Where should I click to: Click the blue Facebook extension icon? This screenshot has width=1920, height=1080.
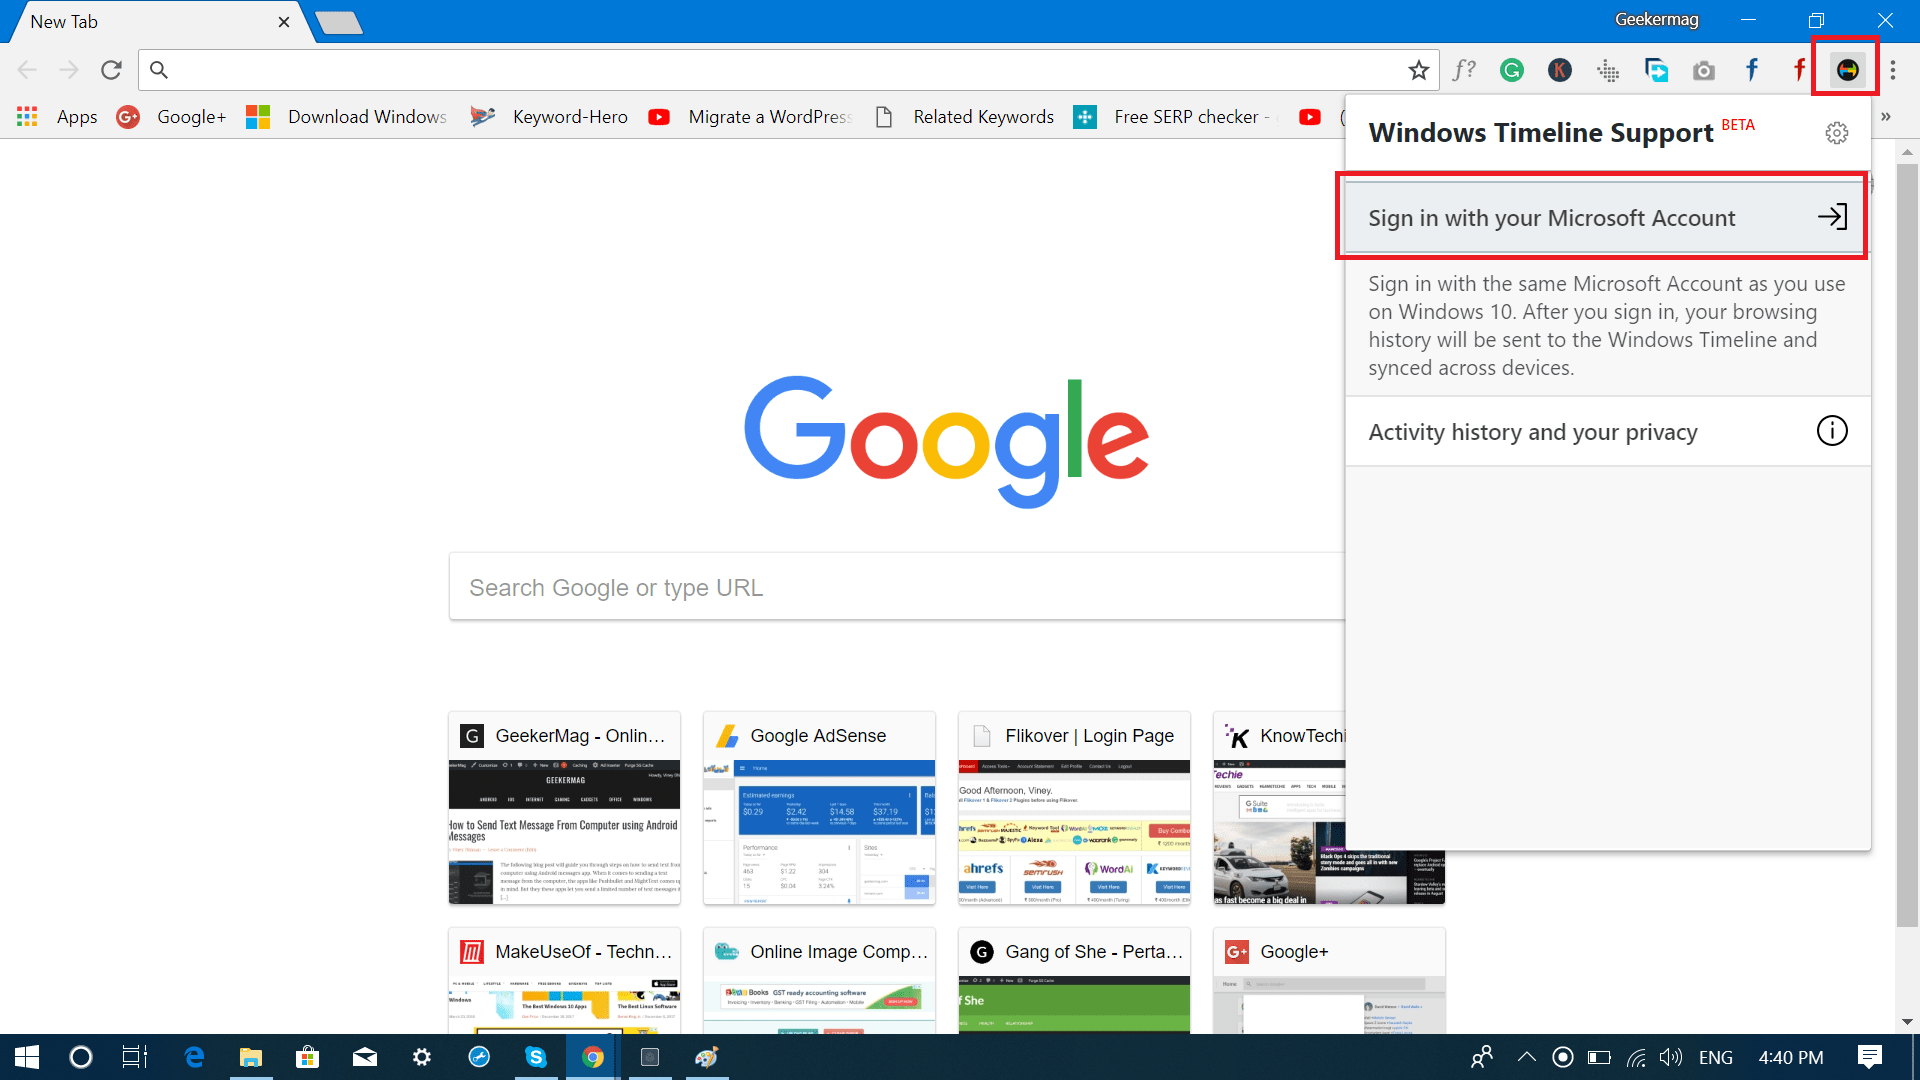[x=1752, y=70]
